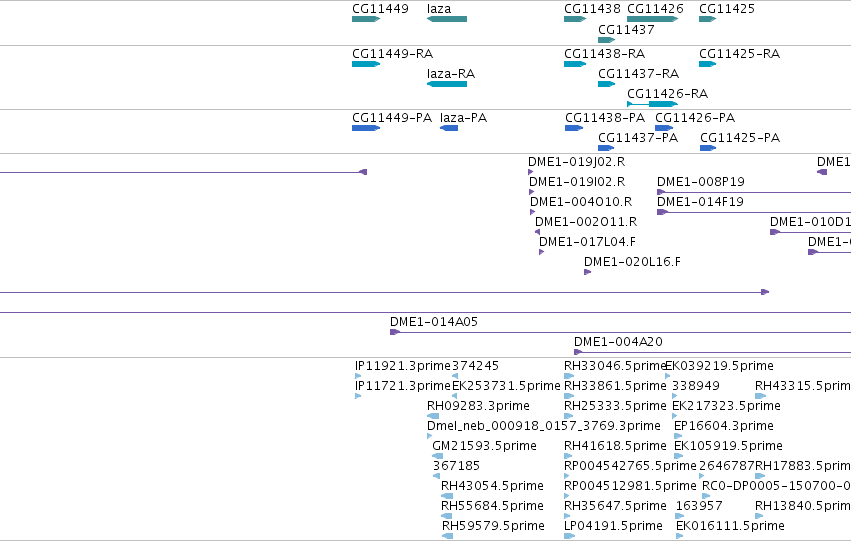
Task: Click the RP004512981.5prime EST label
Action: click(x=630, y=486)
